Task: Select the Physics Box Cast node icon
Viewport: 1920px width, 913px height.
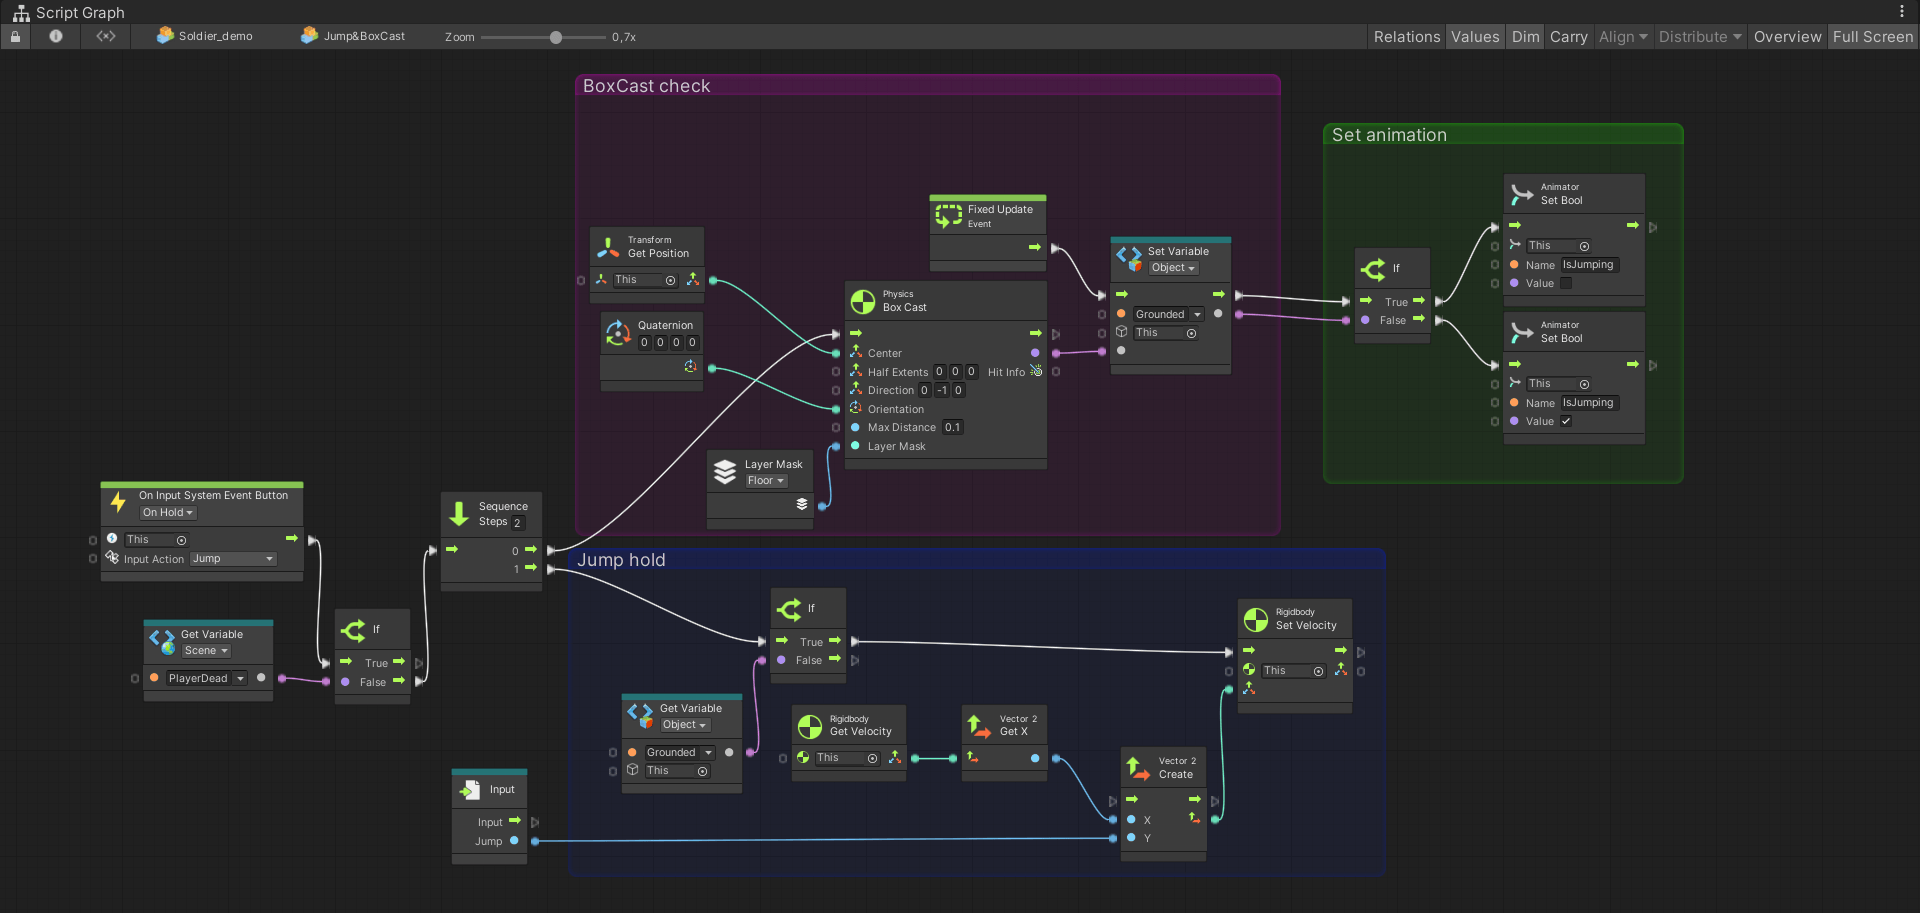Action: click(864, 299)
